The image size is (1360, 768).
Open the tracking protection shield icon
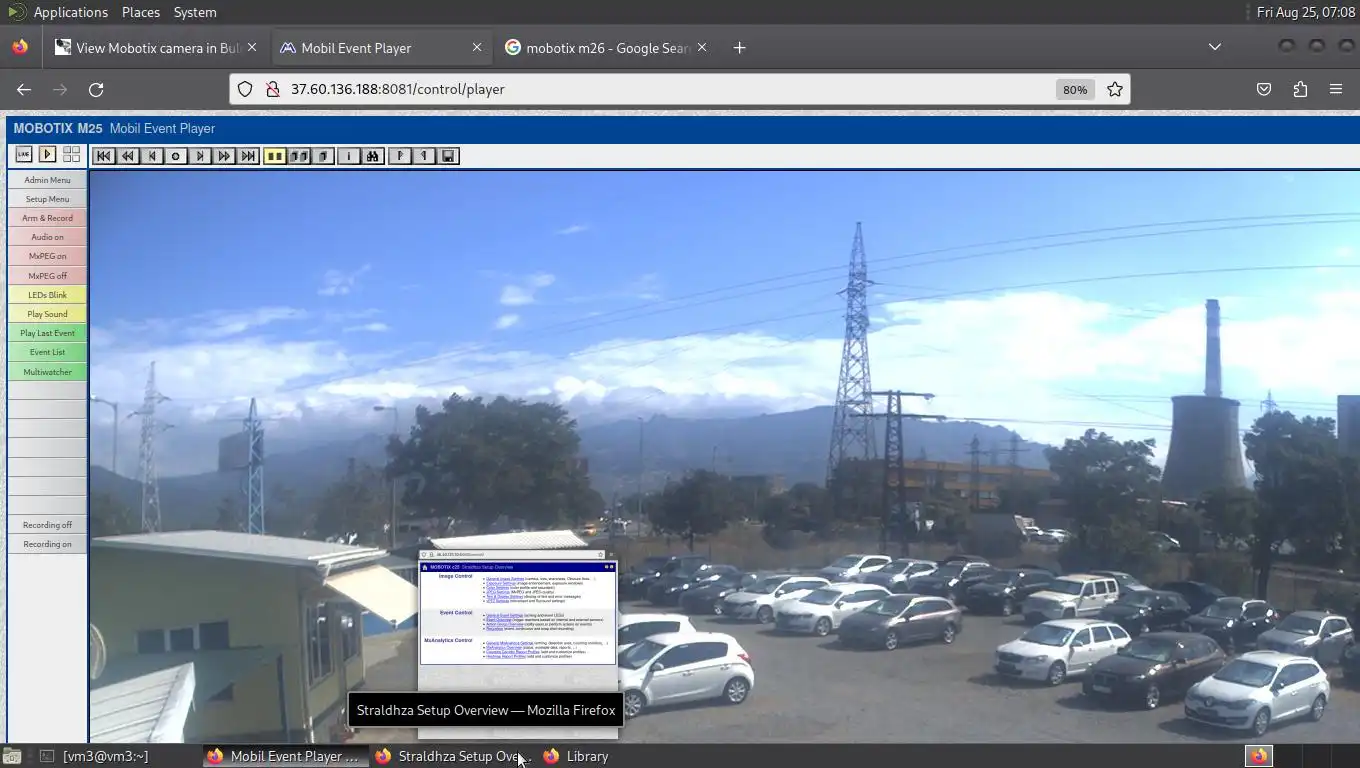tap(245, 89)
